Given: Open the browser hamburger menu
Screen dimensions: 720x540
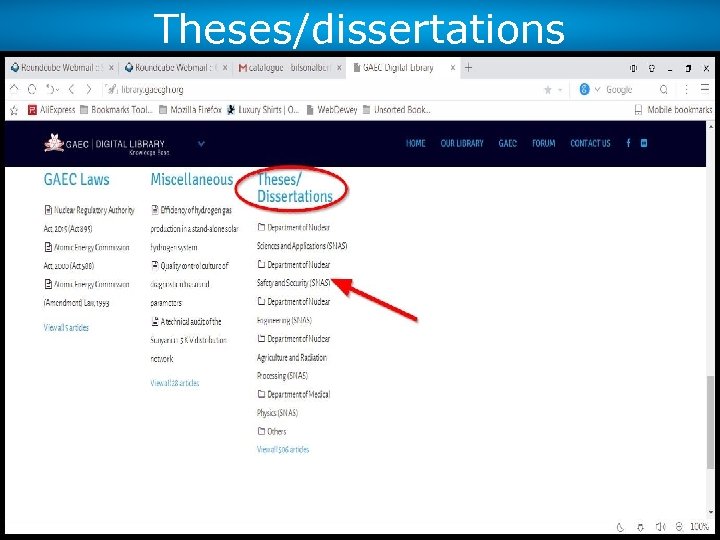Looking at the screenshot, I should click(705, 89).
